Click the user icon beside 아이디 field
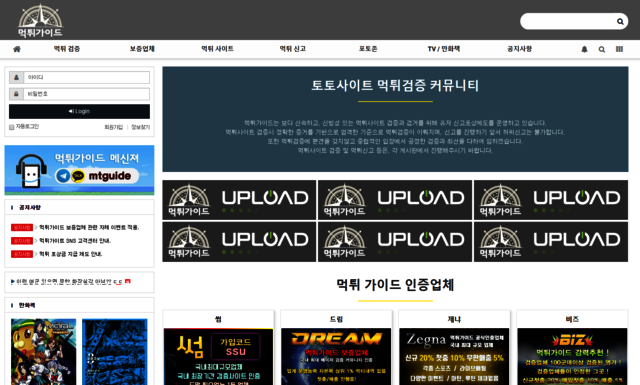Image resolution: width=640 pixels, height=385 pixels. (x=16, y=77)
